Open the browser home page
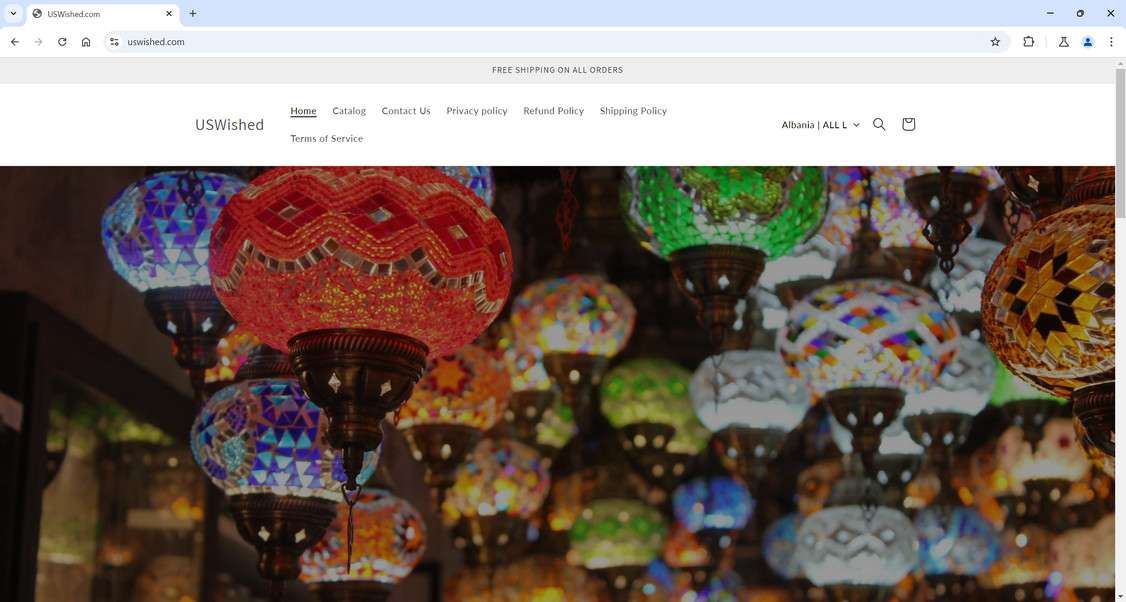1126x602 pixels. tap(86, 42)
